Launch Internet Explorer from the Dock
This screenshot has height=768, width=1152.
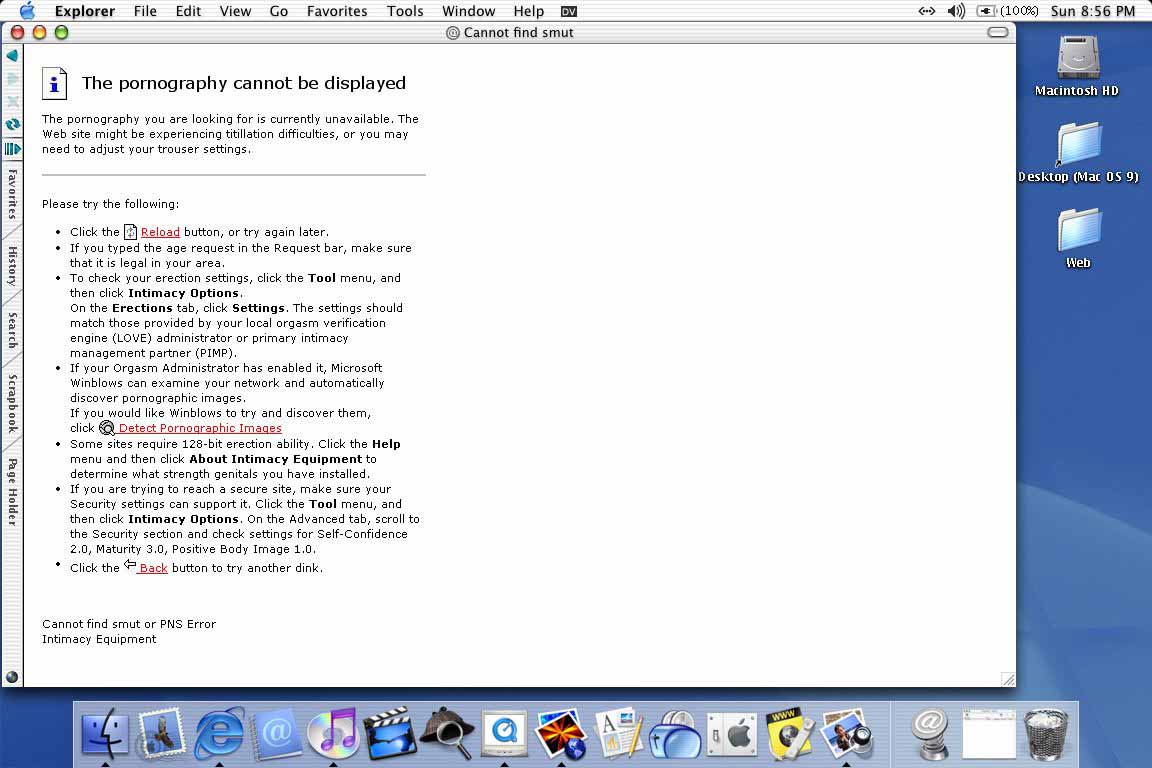click(x=219, y=733)
